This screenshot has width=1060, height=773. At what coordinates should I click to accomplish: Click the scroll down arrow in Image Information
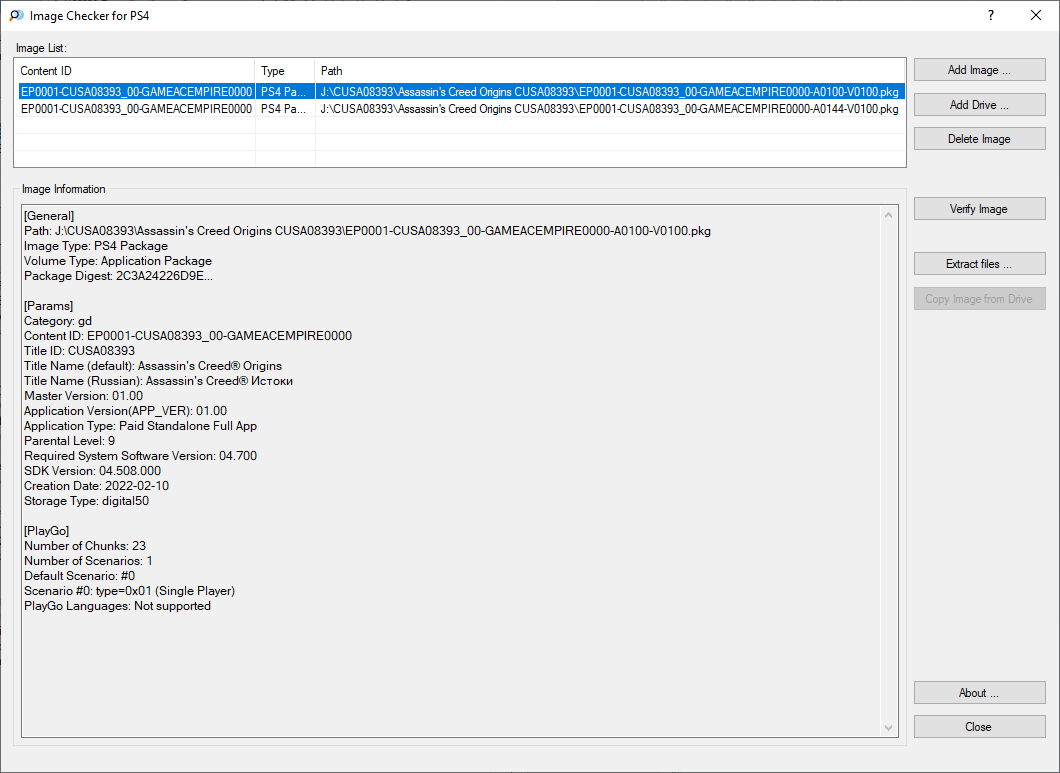(888, 728)
